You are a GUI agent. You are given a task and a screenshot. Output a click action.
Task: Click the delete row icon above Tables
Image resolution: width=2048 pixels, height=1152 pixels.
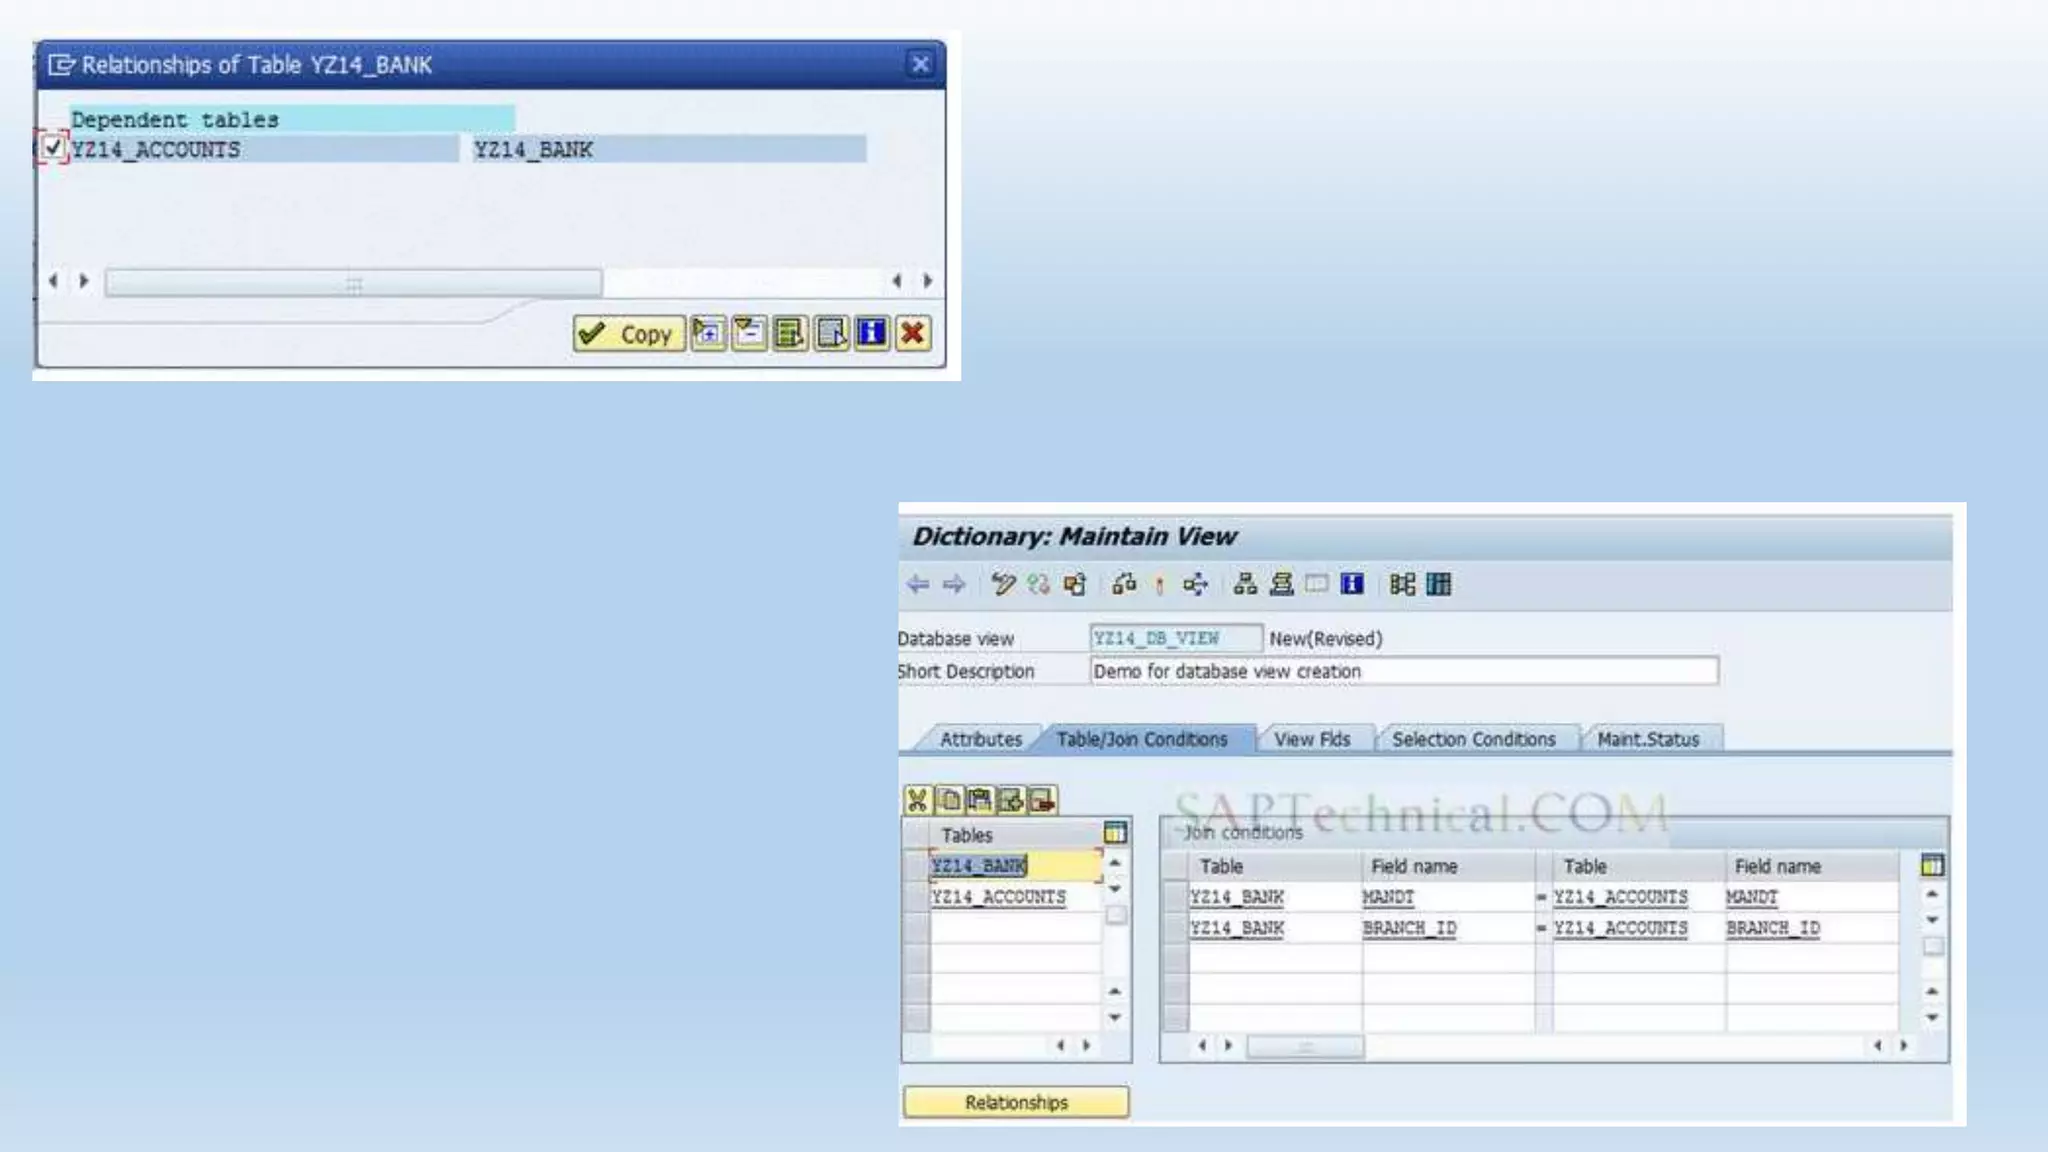tap(1042, 800)
